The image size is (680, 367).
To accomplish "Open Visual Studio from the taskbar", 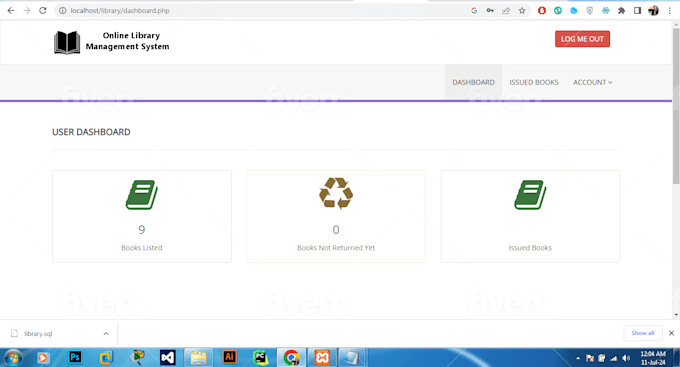I will (x=167, y=357).
